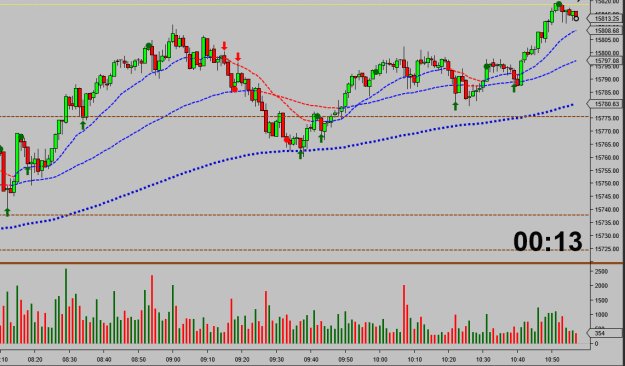The width and height of the screenshot is (625, 366).
Task: Click the green up arrow below the 10:22 candle
Action: (455, 106)
